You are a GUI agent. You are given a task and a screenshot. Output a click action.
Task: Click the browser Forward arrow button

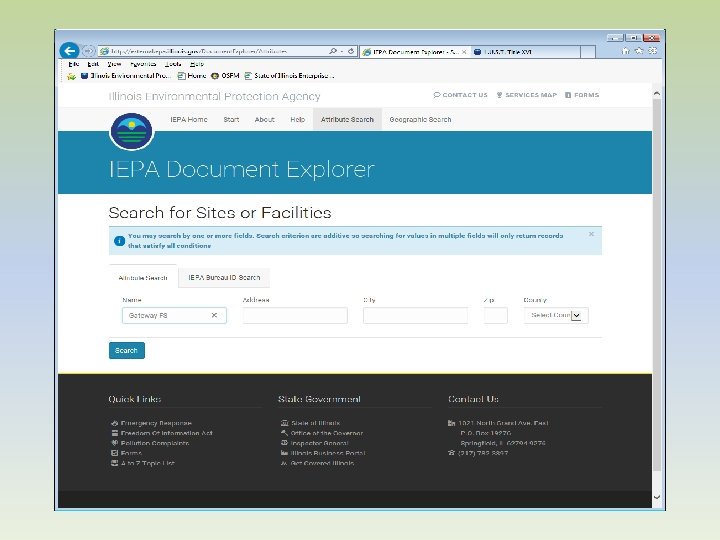[89, 51]
